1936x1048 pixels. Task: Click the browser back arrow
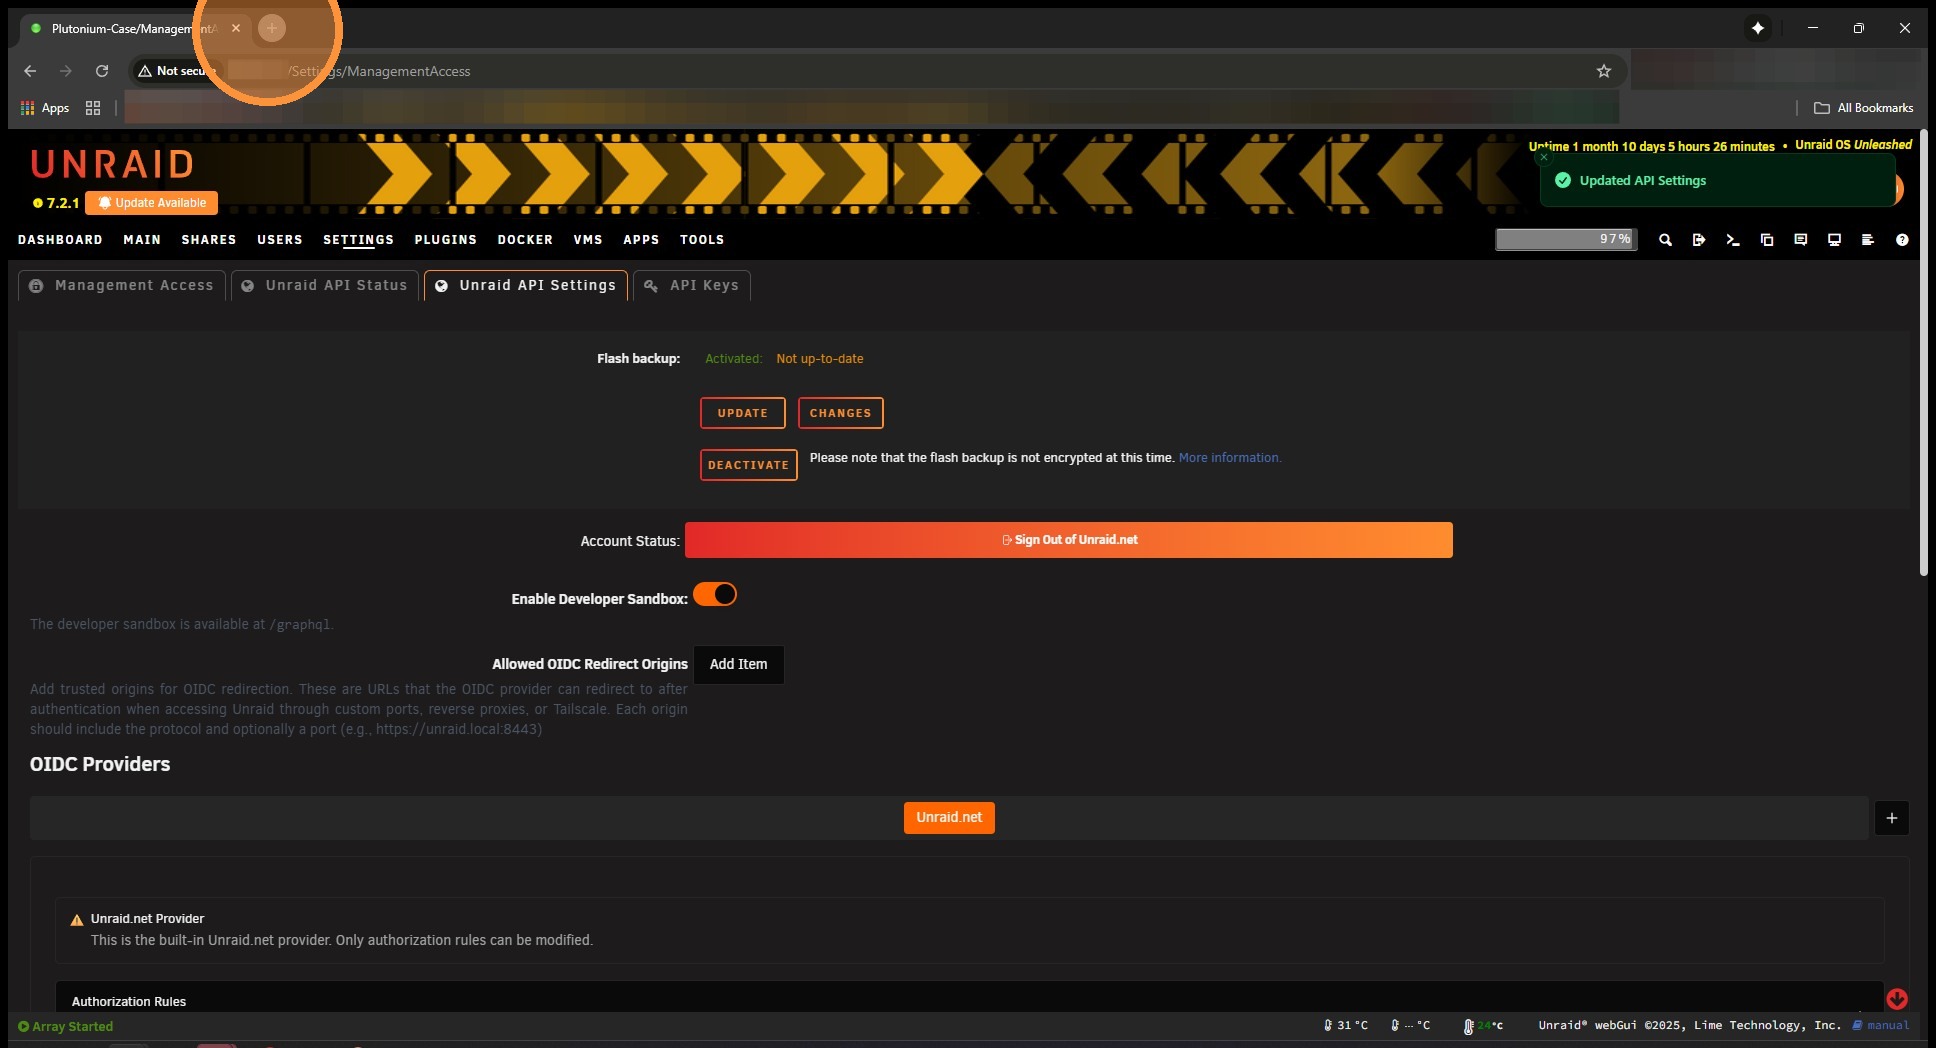coord(30,71)
